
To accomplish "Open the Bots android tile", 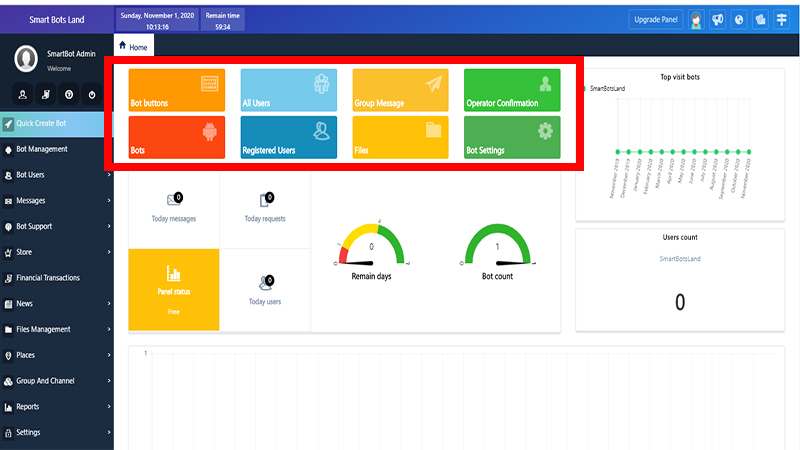I will tap(176, 137).
